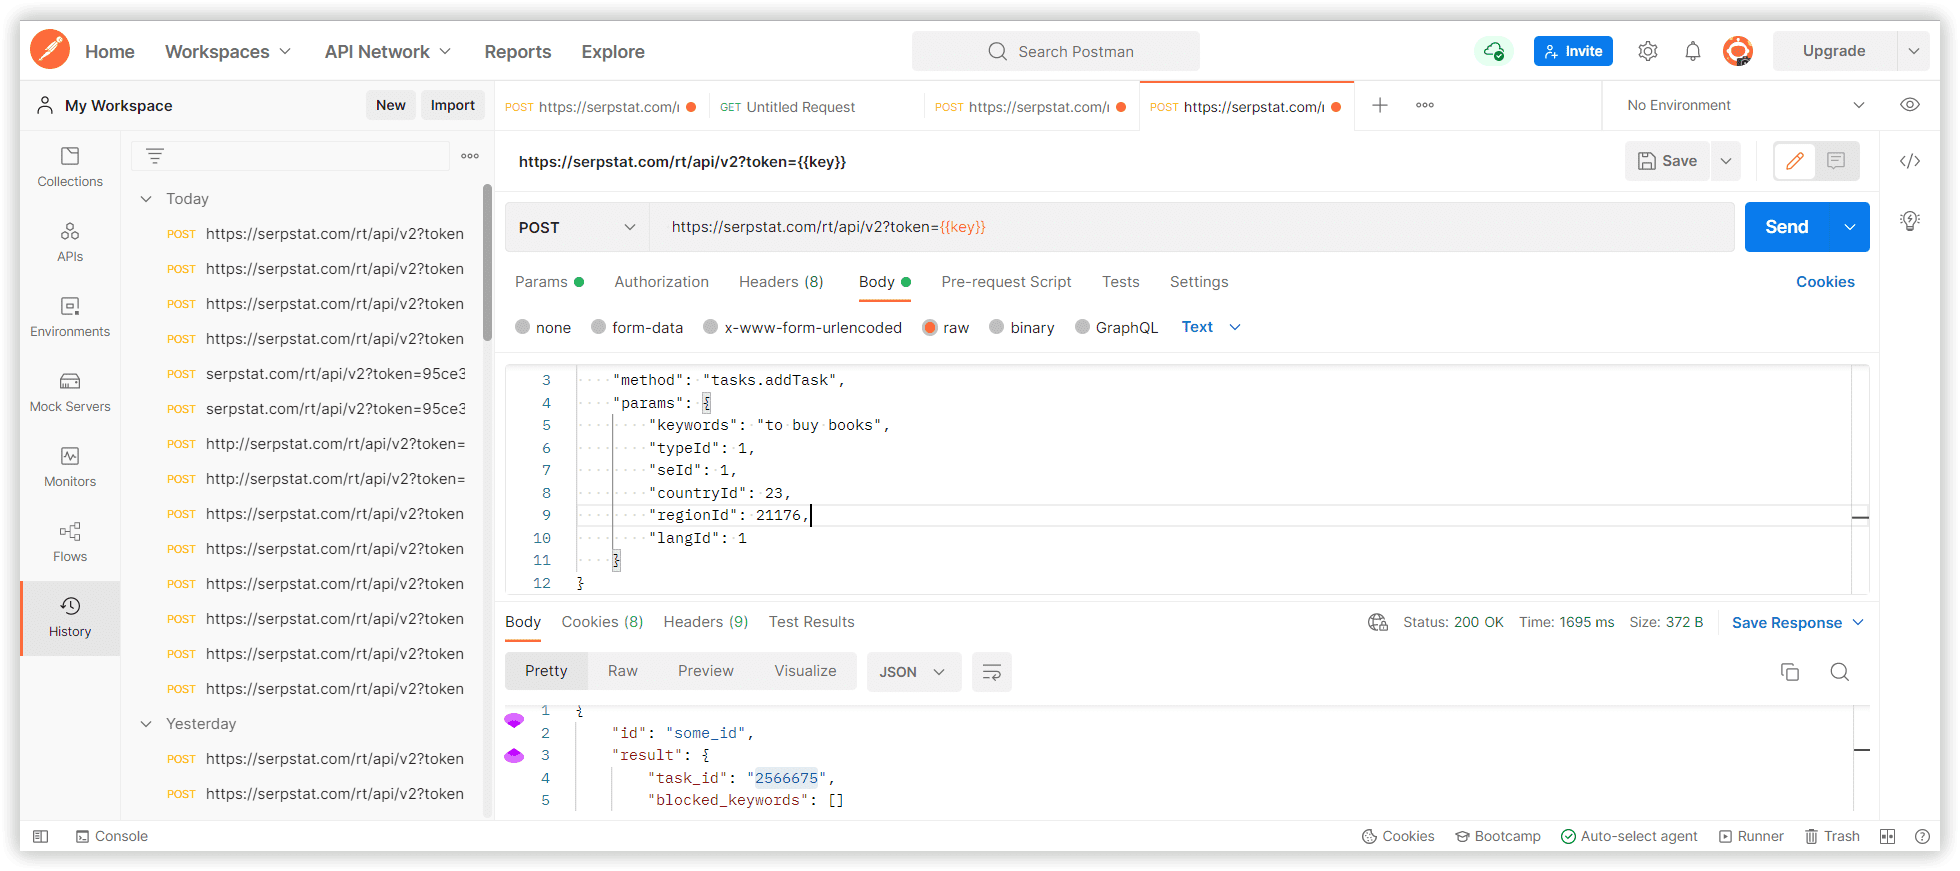Change raw body Text format dropdown

tap(1211, 327)
